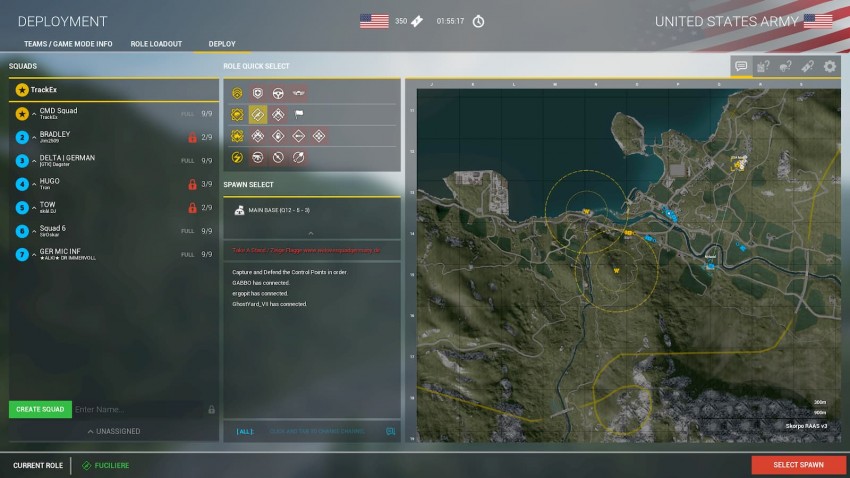Image resolution: width=850 pixels, height=478 pixels.
Task: Click the red lock on TOW squad
Action: (x=192, y=208)
